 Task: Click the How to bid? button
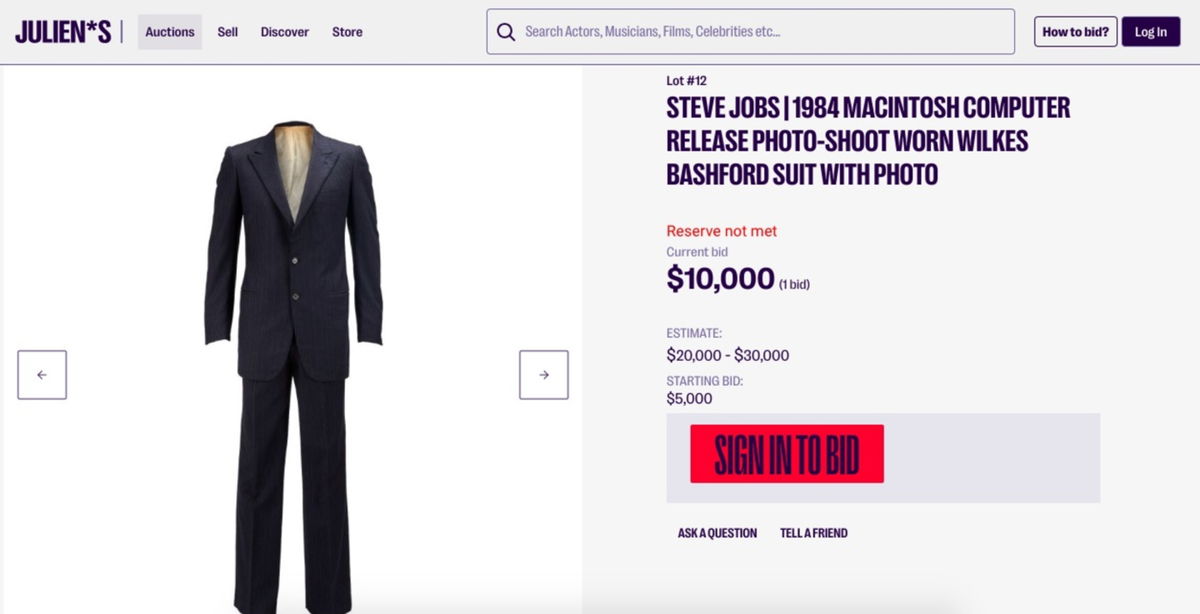coord(1074,31)
